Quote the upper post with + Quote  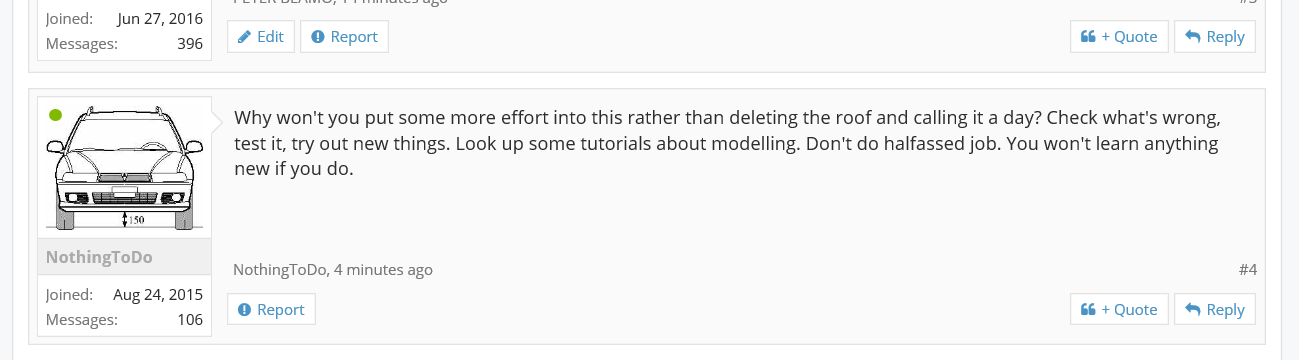click(1119, 37)
